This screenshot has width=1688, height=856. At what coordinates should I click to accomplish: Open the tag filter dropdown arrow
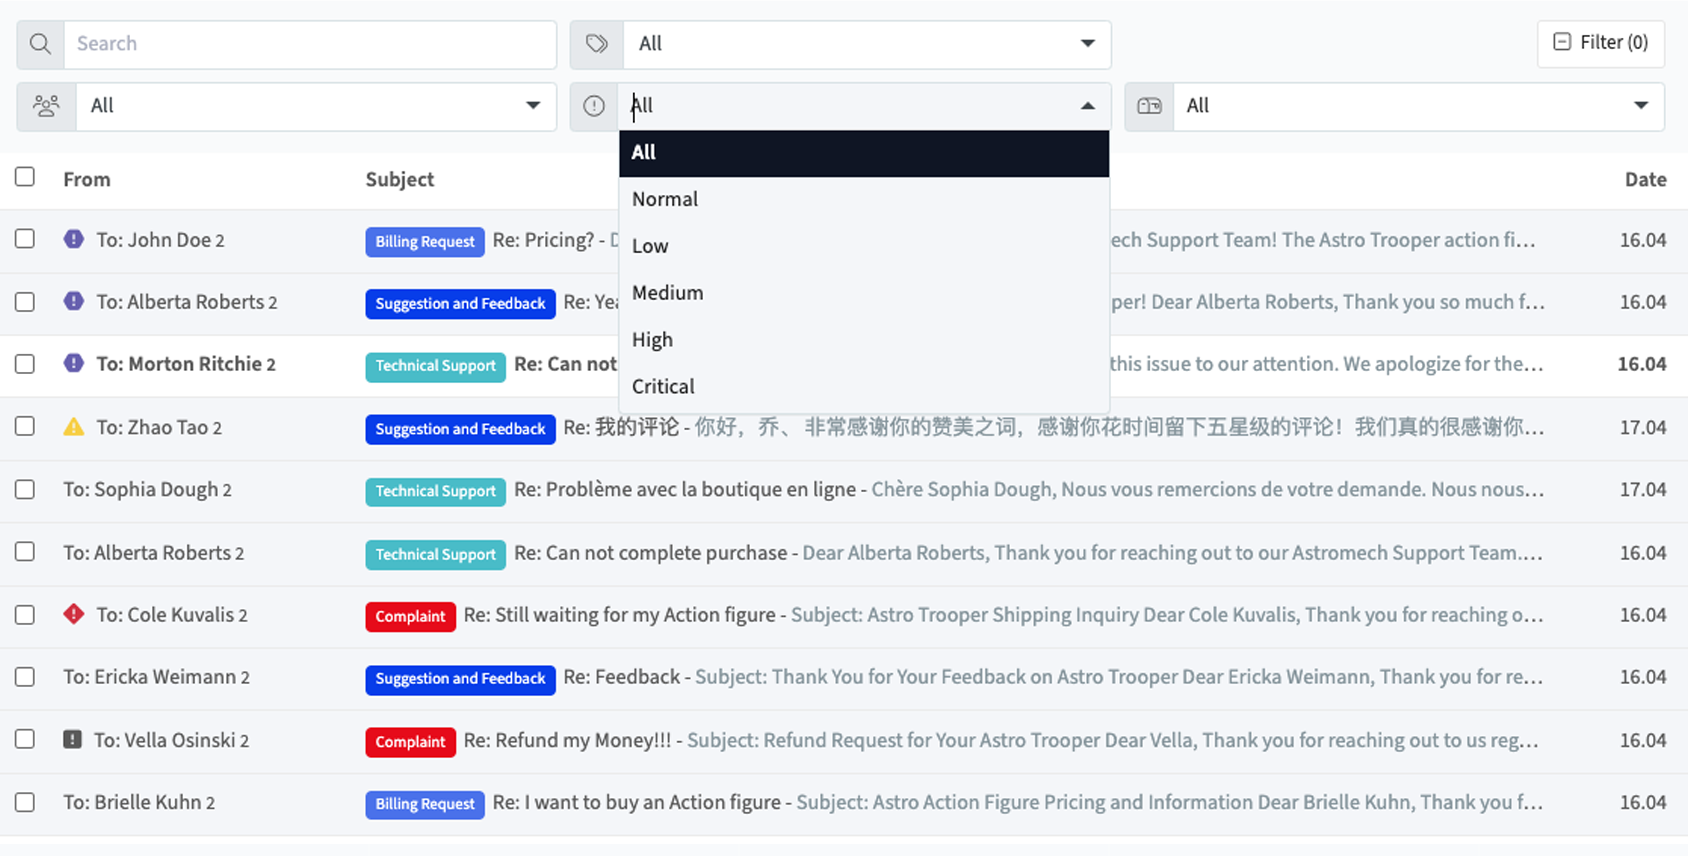pos(1087,44)
